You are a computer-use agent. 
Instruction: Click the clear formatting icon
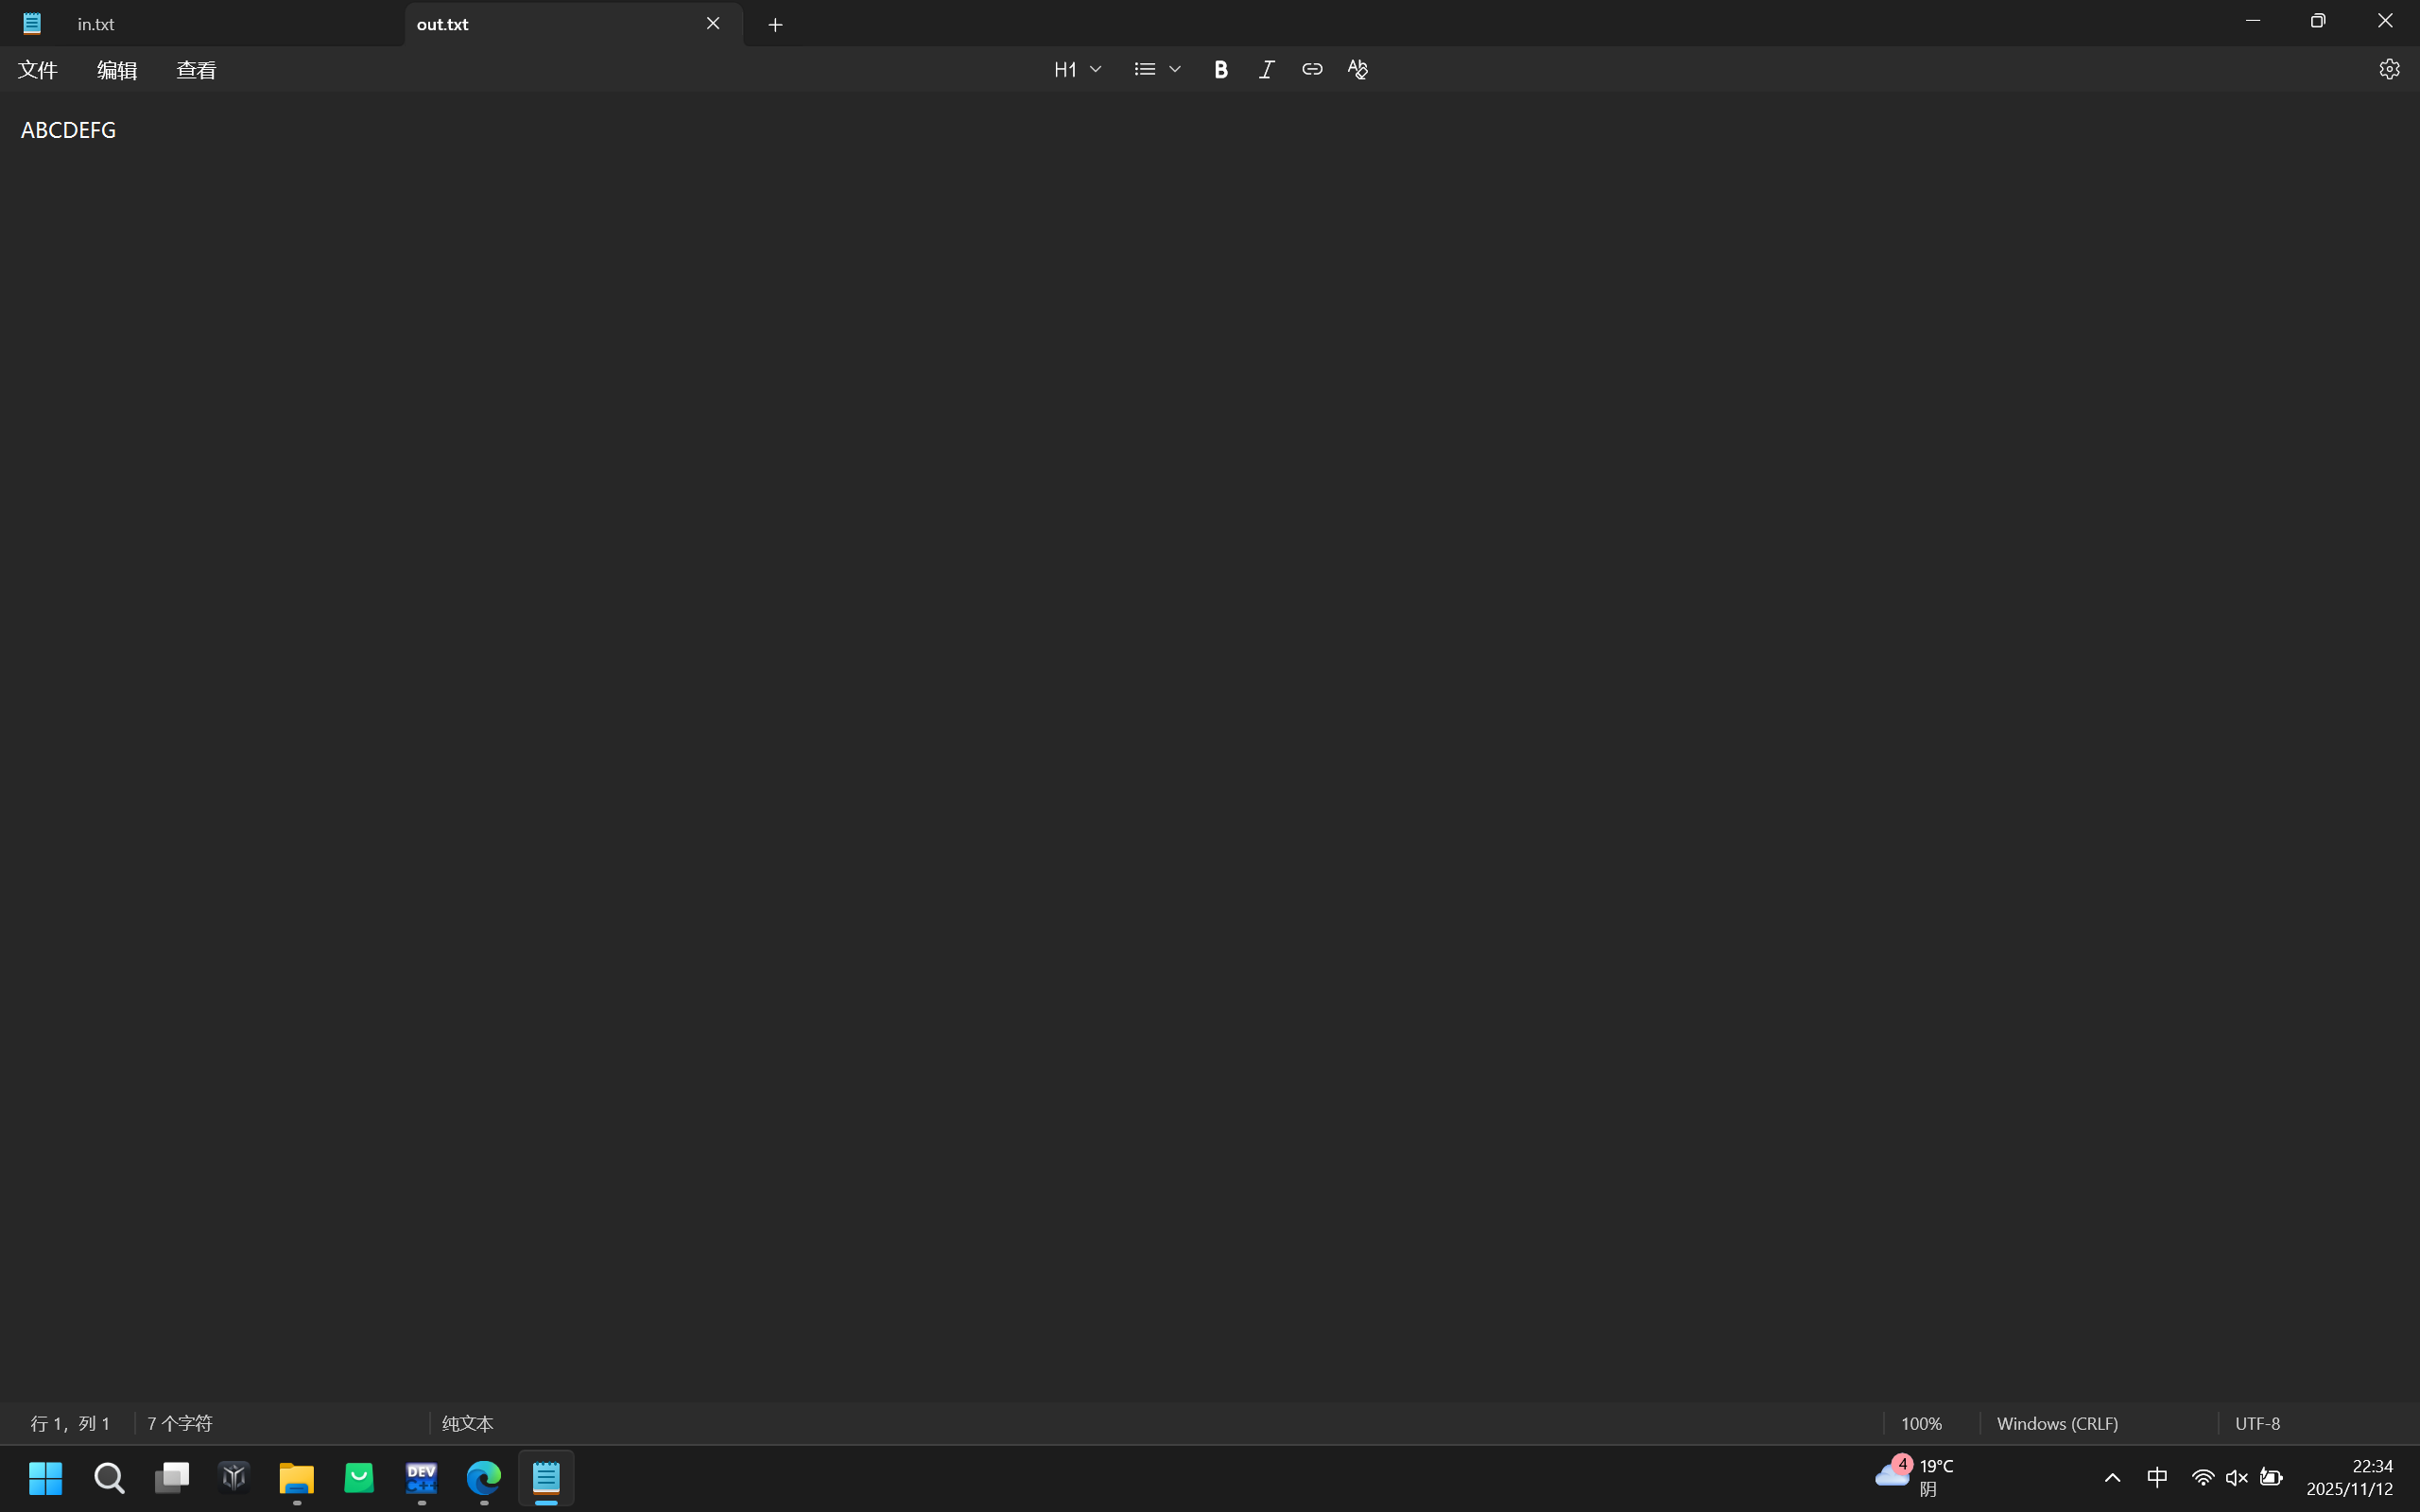1357,69
